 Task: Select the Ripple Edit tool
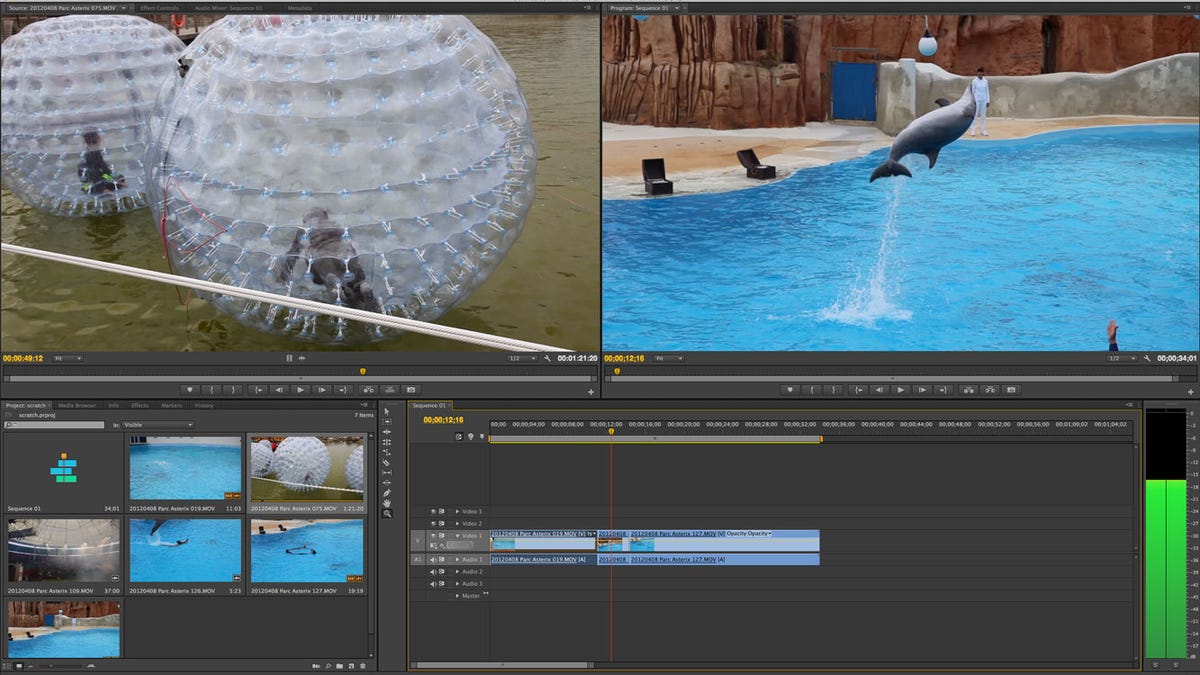[389, 432]
